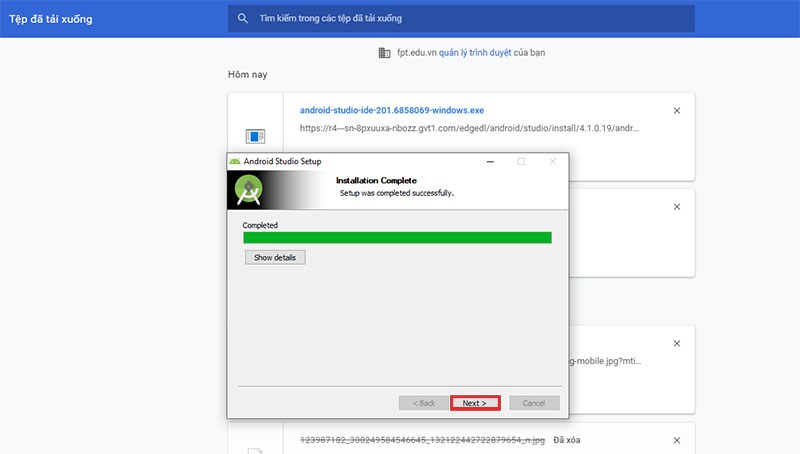Click the 'Đã xóa' status text
Viewport: 800px width, 454px height.
pos(567,440)
